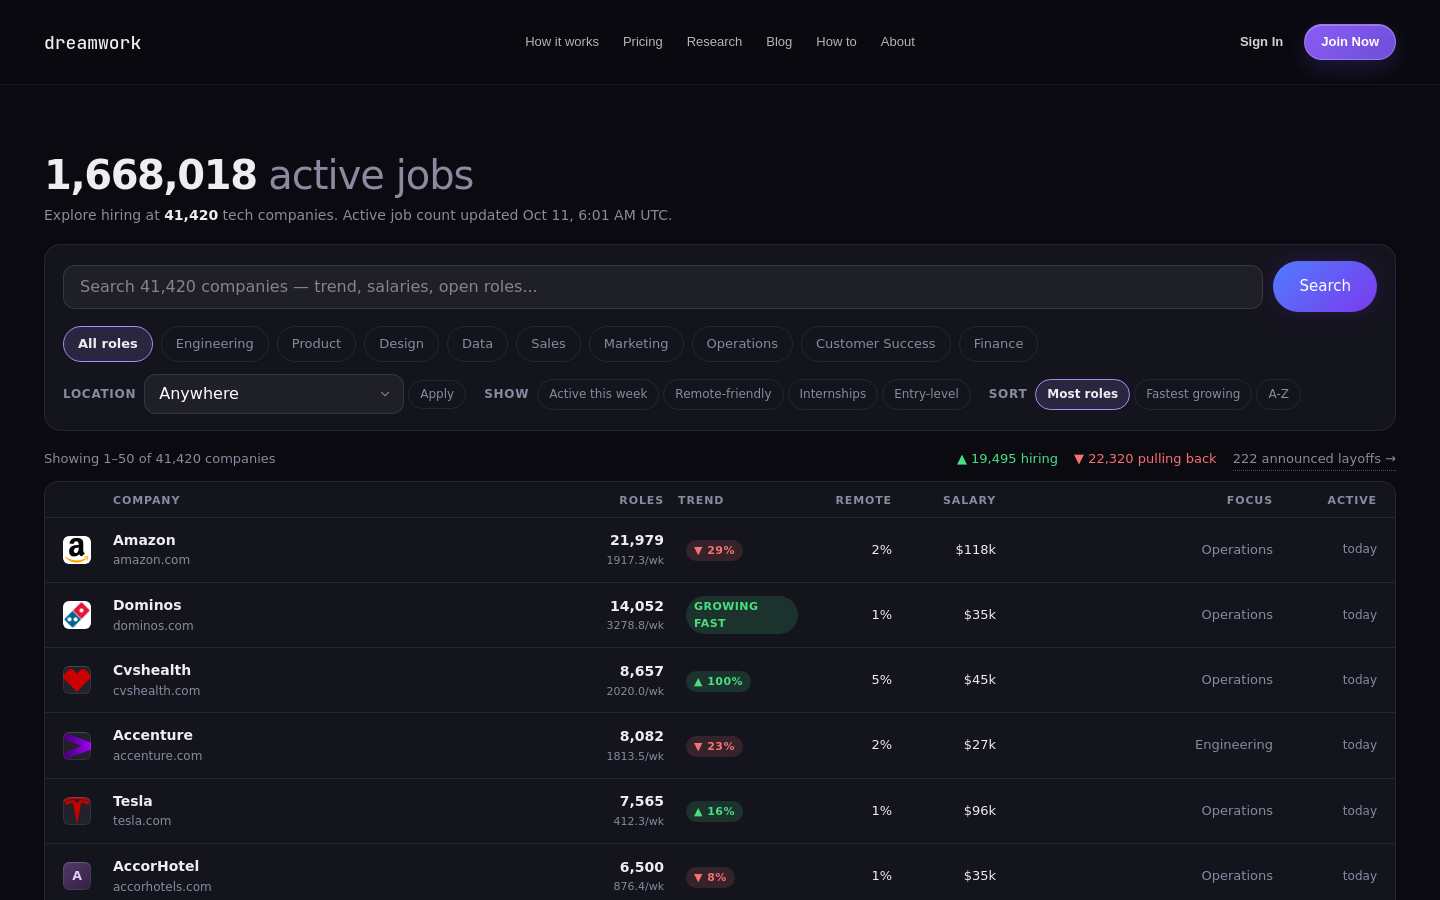Toggle the Internships filter

coord(833,394)
